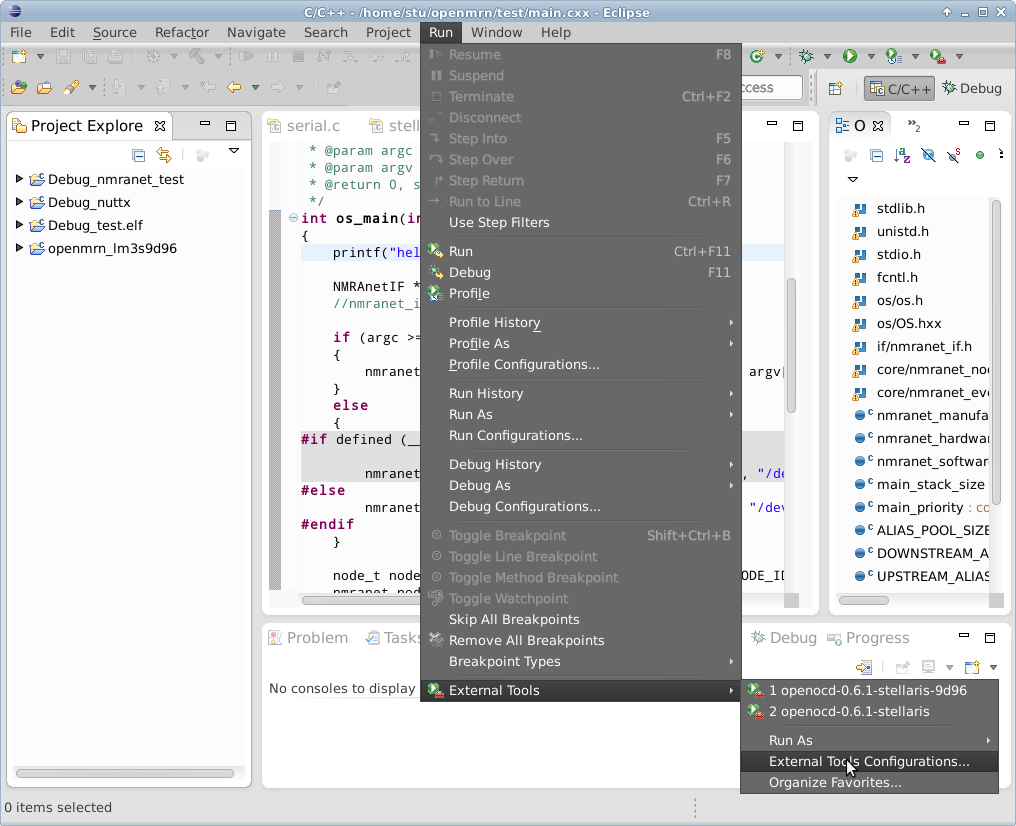Open a new perspective with Open Perspective icon
The image size is (1016, 826).
pos(835,88)
